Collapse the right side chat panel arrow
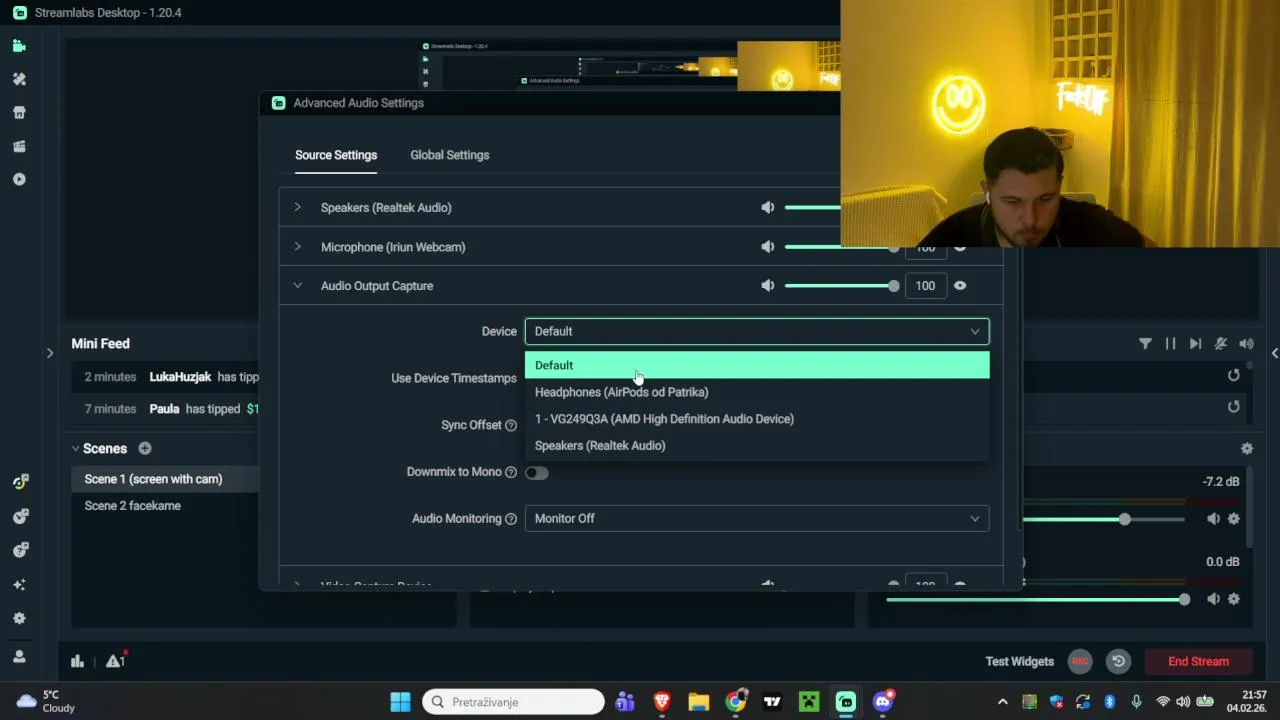Screen dimensions: 1280x720 point(1274,353)
